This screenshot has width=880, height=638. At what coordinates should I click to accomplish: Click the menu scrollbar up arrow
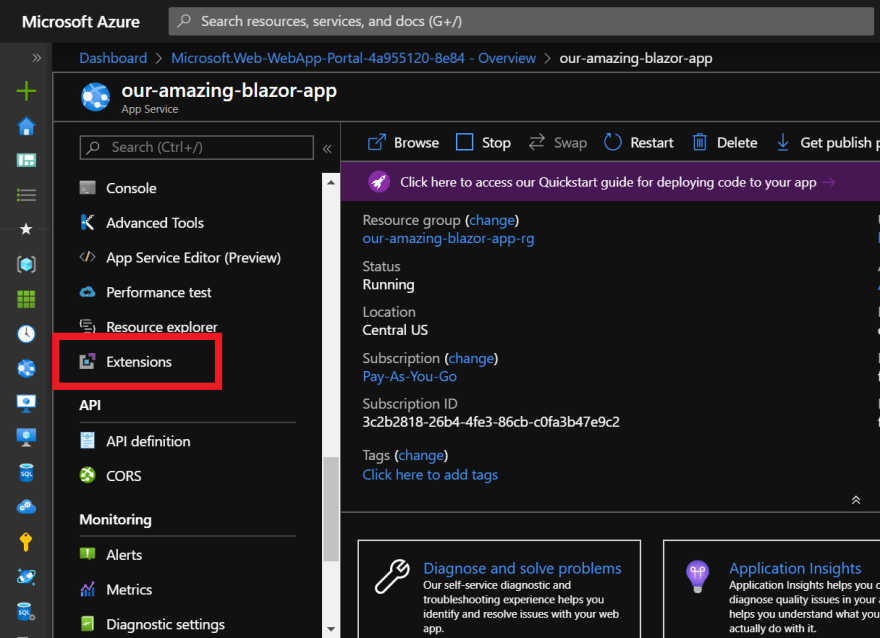coord(331,182)
